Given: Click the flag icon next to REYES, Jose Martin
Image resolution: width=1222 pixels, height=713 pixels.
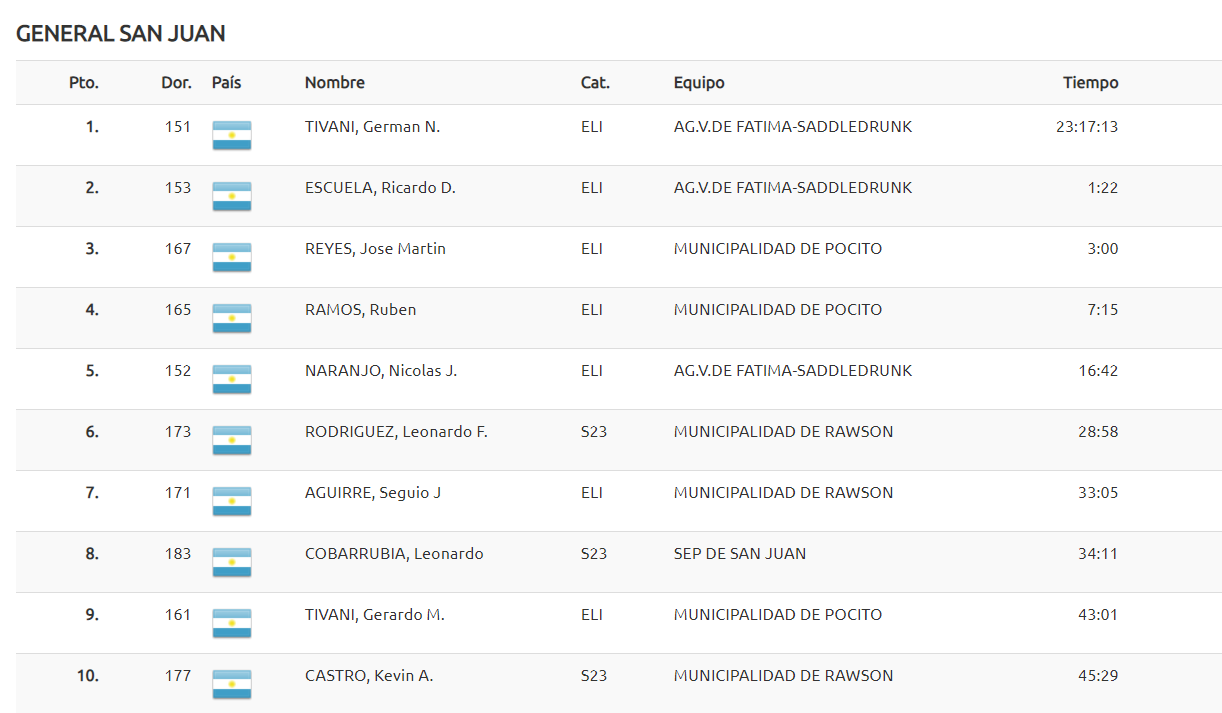Looking at the screenshot, I should click(232, 258).
